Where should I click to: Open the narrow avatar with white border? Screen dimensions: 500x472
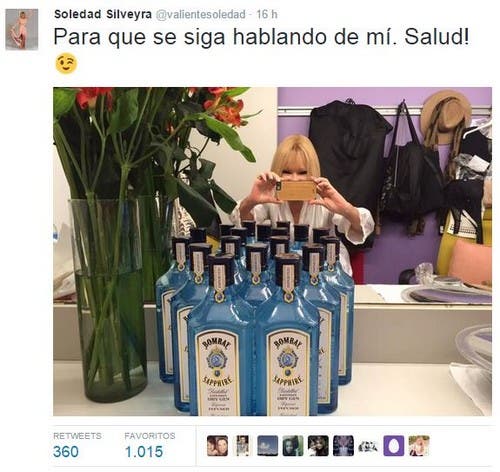click(242, 446)
